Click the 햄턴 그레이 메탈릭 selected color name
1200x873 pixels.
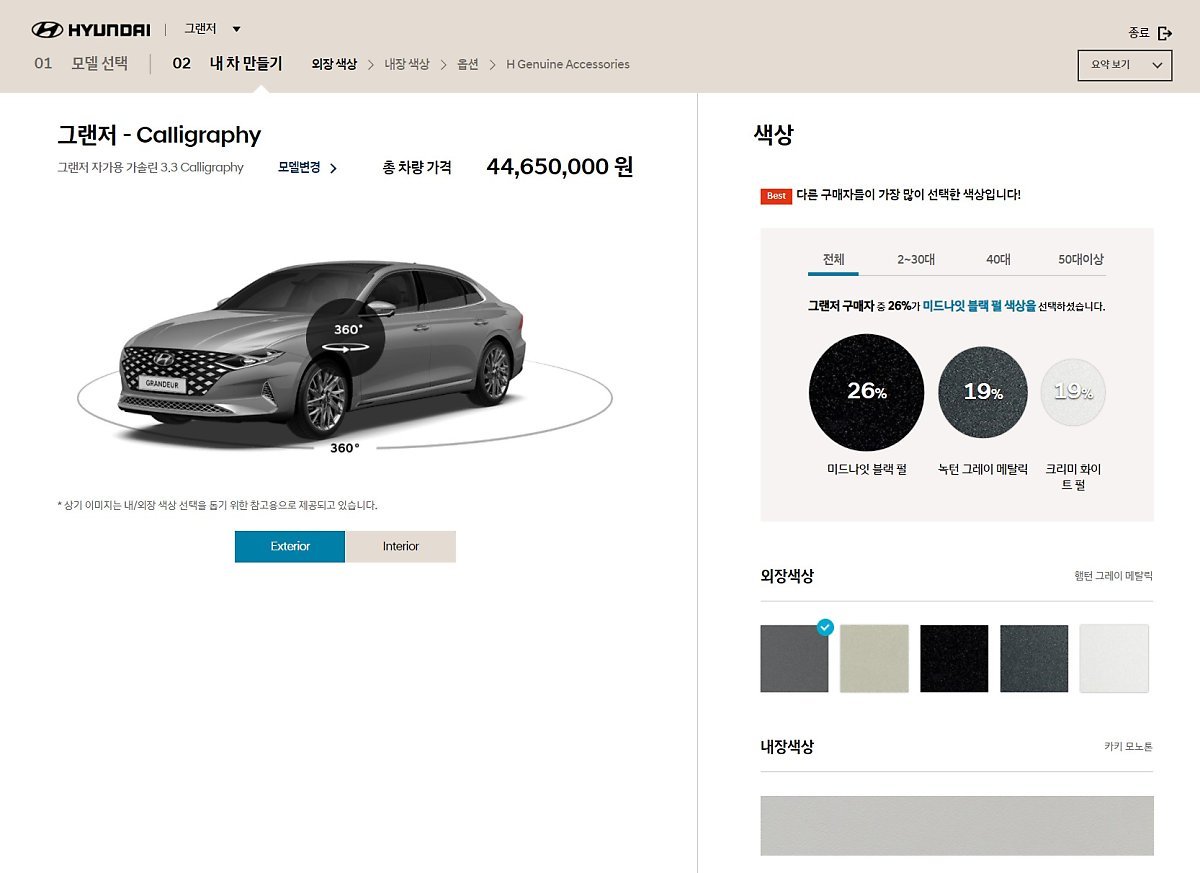(x=1113, y=576)
